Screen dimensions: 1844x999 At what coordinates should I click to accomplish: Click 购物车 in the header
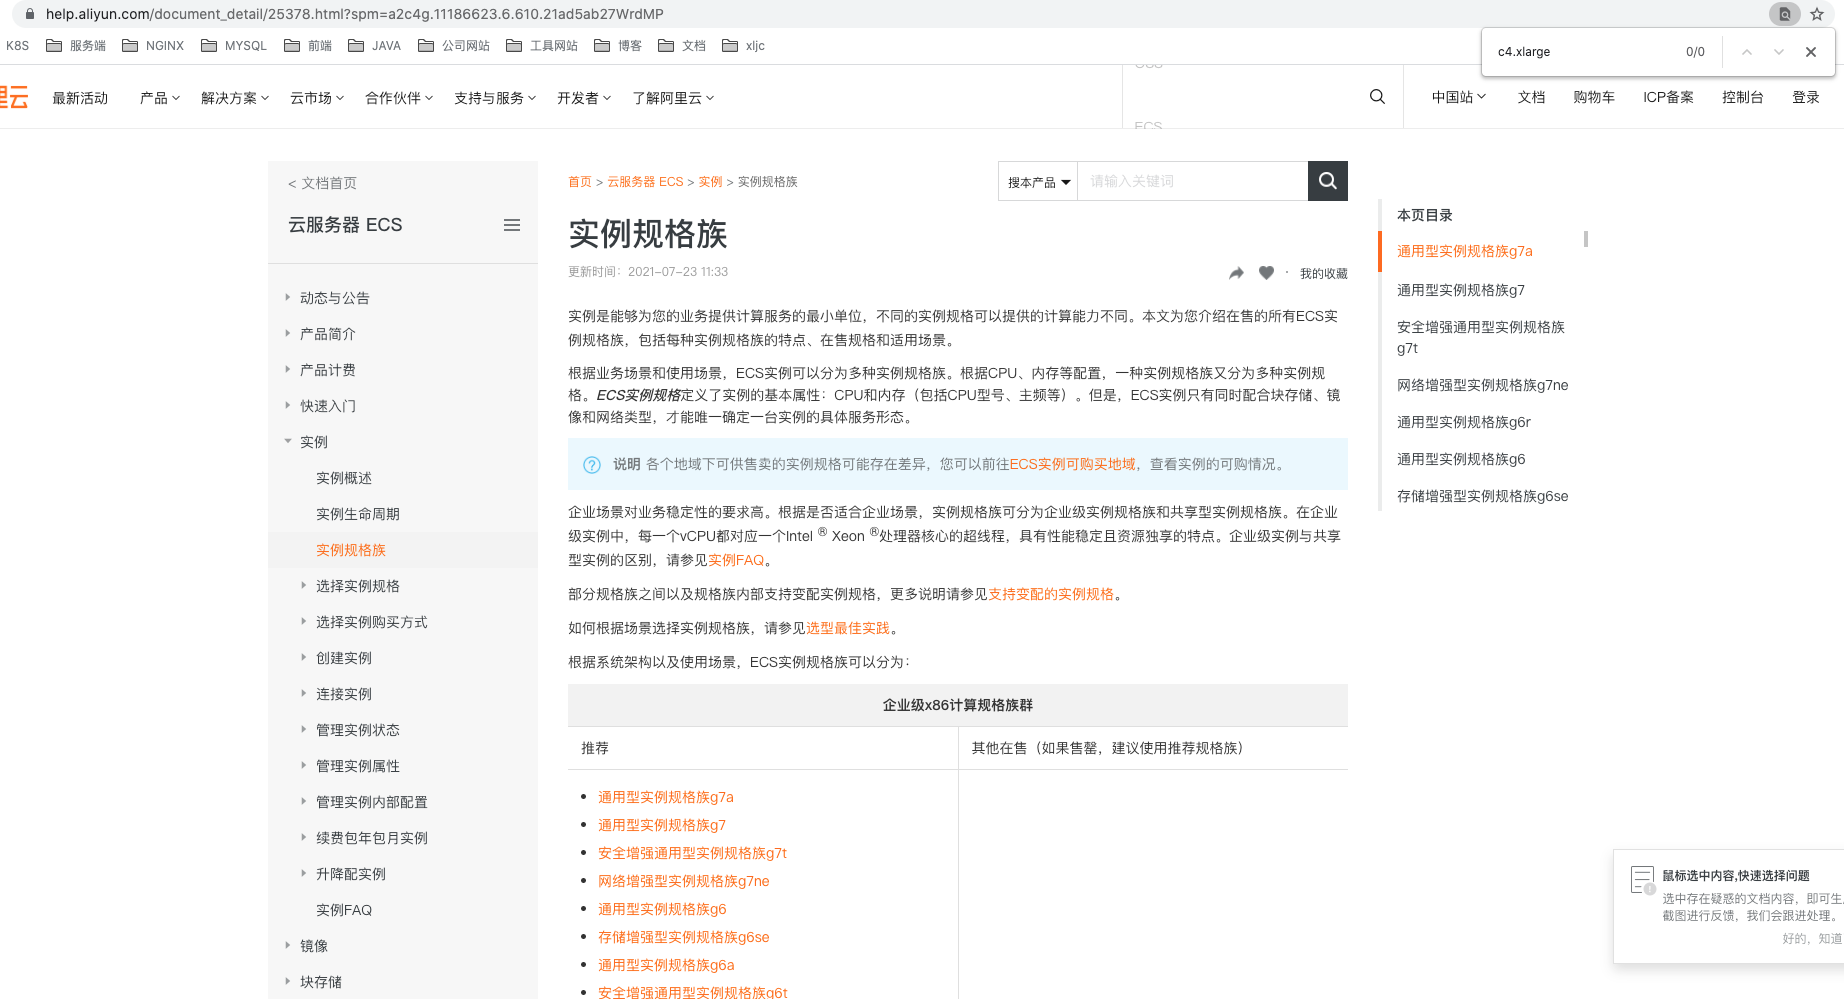click(x=1594, y=97)
